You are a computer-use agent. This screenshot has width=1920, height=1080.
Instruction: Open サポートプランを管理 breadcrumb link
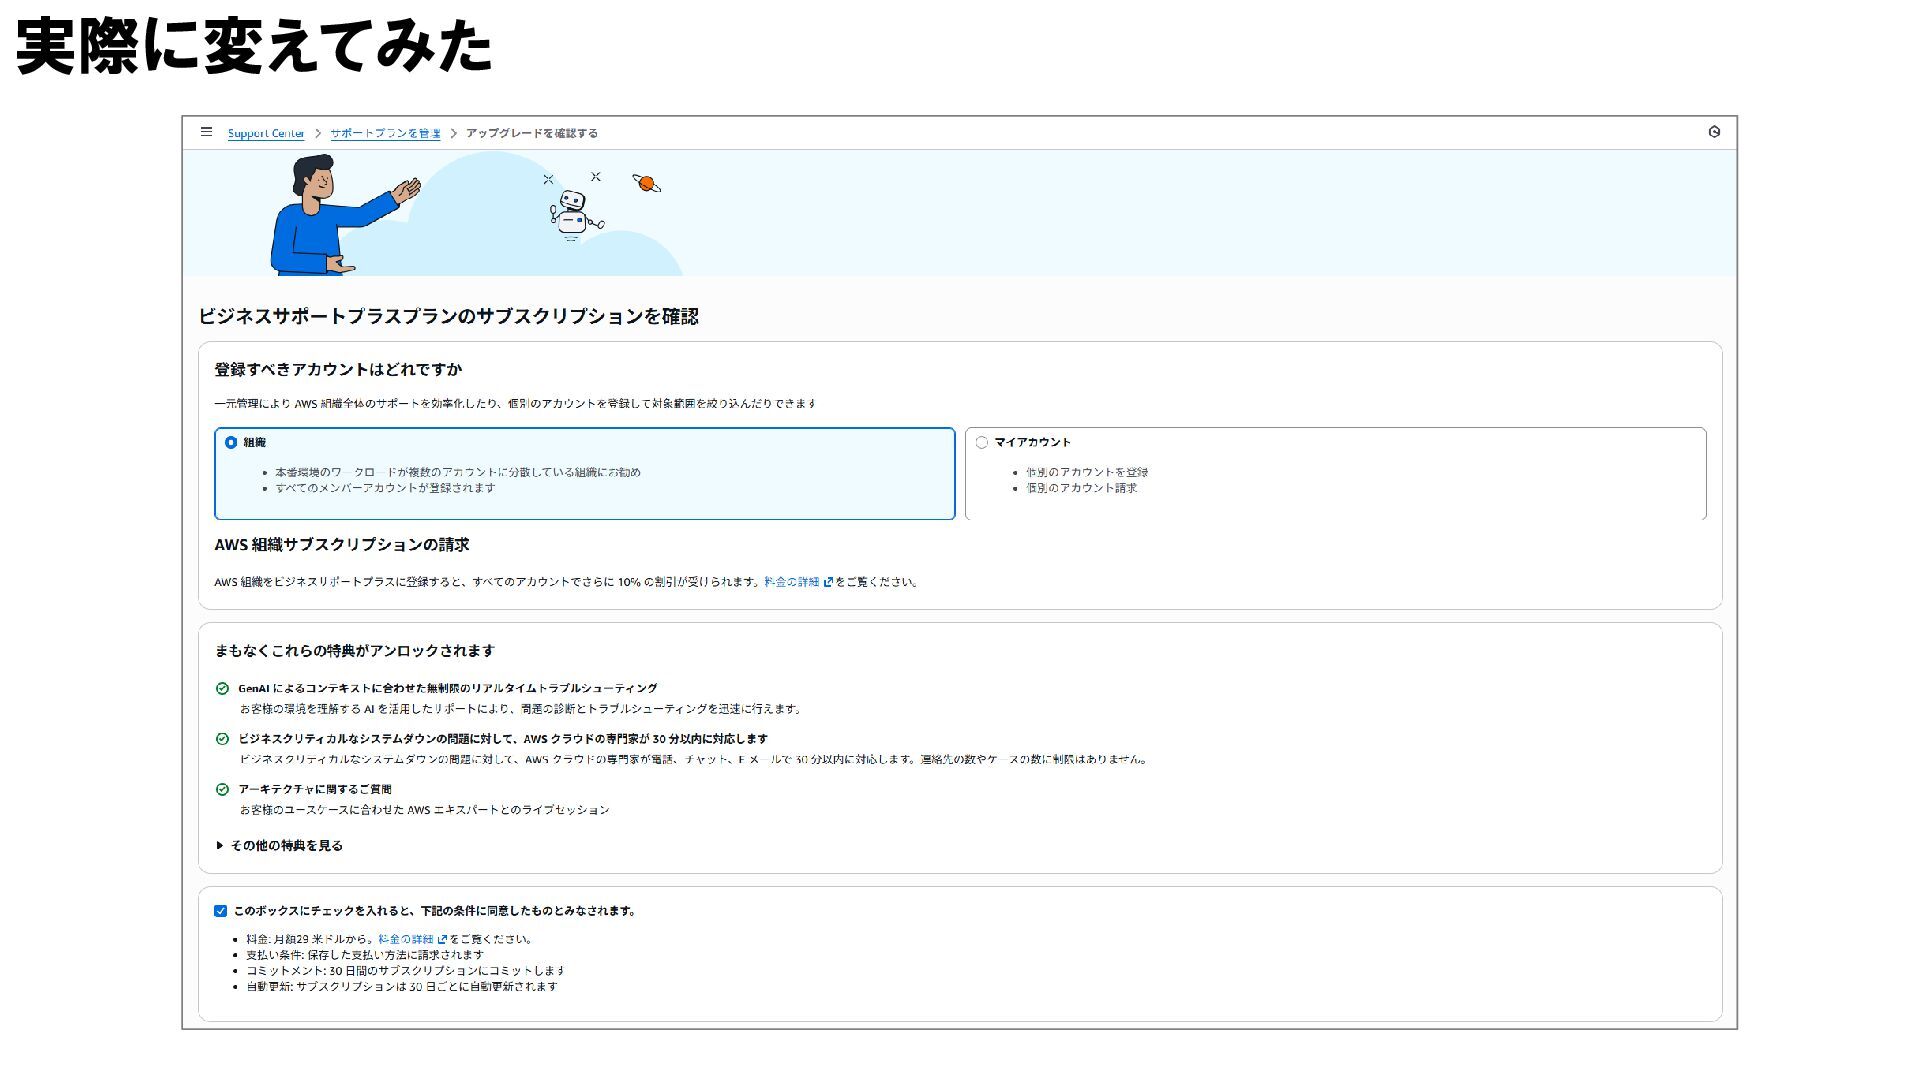[385, 133]
